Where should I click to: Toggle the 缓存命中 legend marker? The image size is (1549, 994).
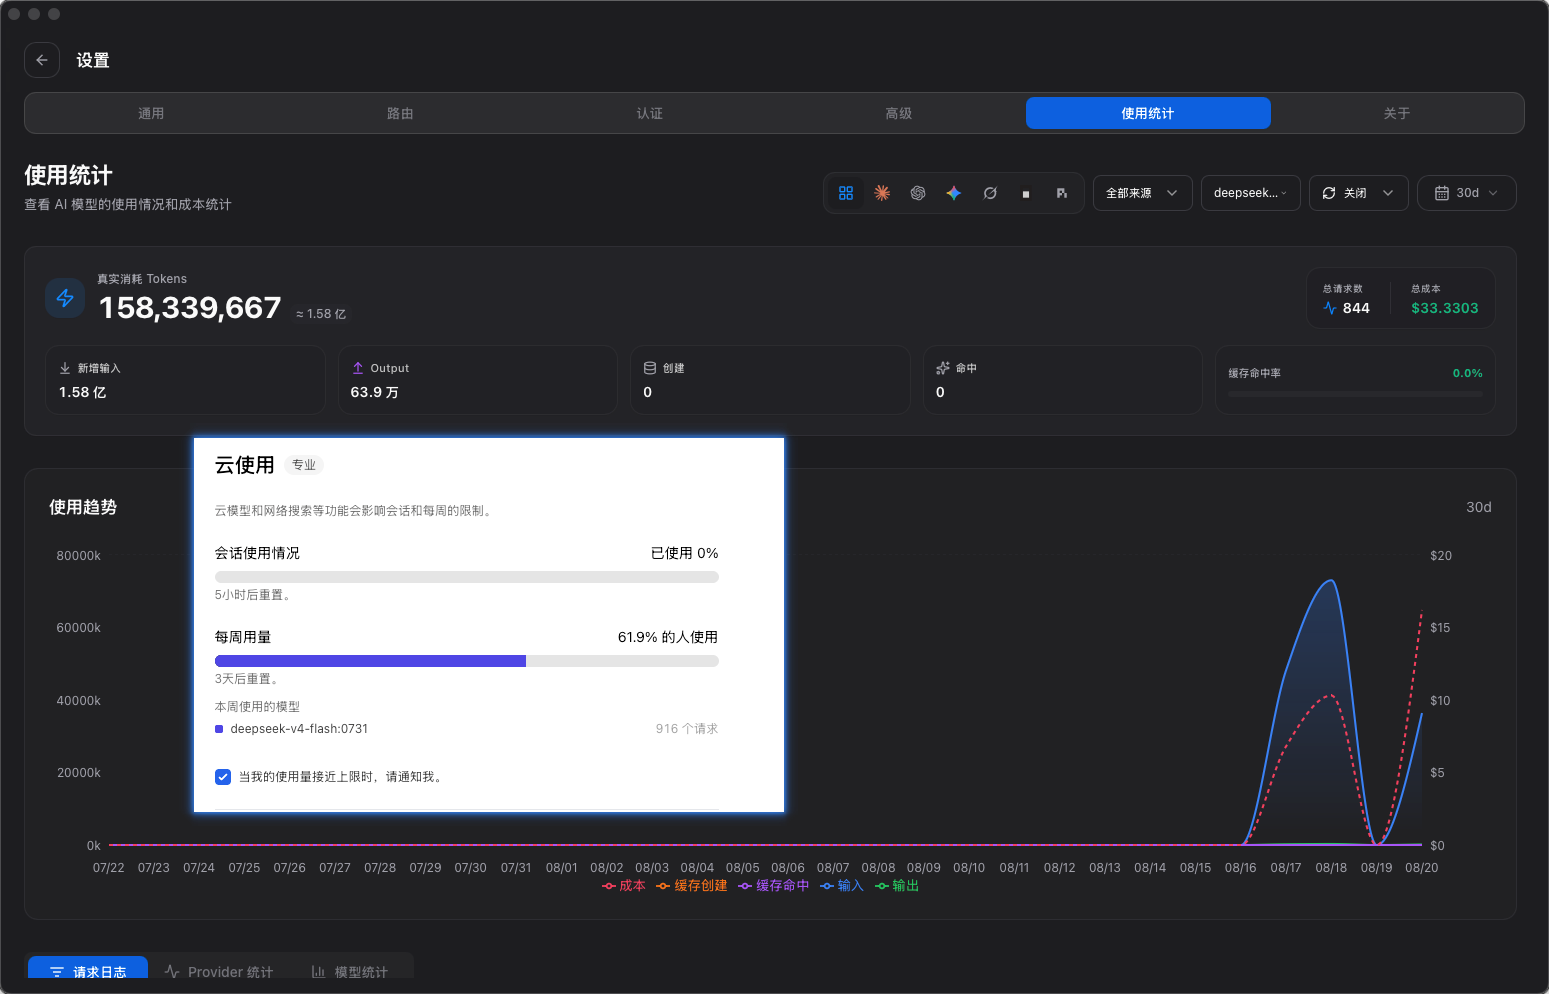(x=745, y=886)
